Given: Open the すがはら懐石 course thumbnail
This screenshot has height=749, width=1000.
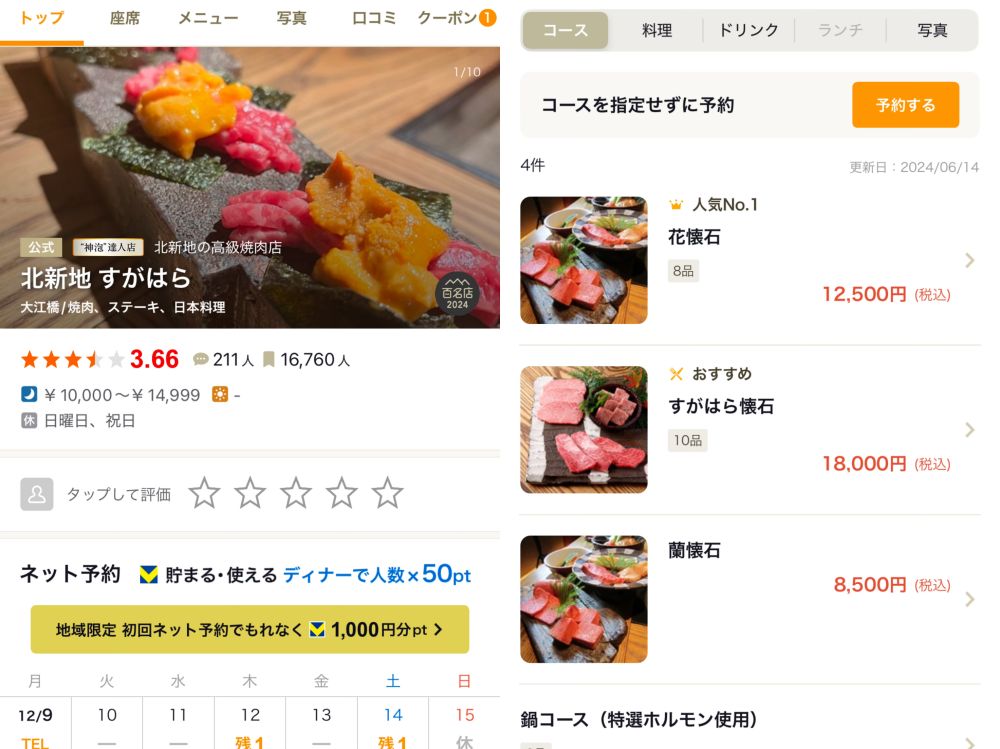Looking at the screenshot, I should [x=584, y=429].
